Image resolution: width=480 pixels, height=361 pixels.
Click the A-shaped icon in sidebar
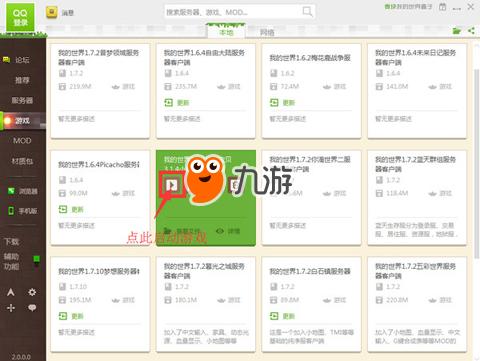click(x=11, y=292)
